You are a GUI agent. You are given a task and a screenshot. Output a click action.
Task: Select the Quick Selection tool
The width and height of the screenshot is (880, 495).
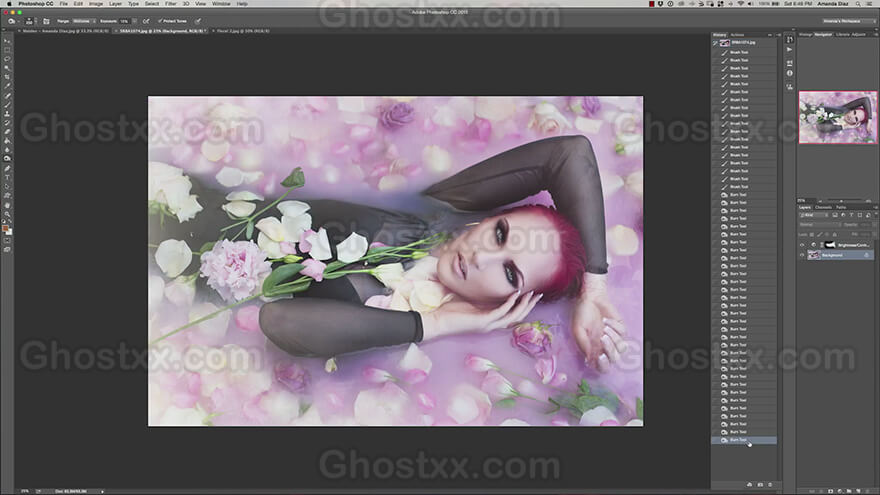coord(7,68)
